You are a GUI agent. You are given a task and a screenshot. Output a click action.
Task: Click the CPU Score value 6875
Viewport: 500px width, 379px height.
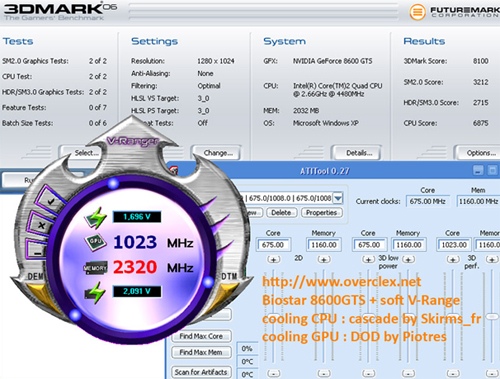(480, 123)
